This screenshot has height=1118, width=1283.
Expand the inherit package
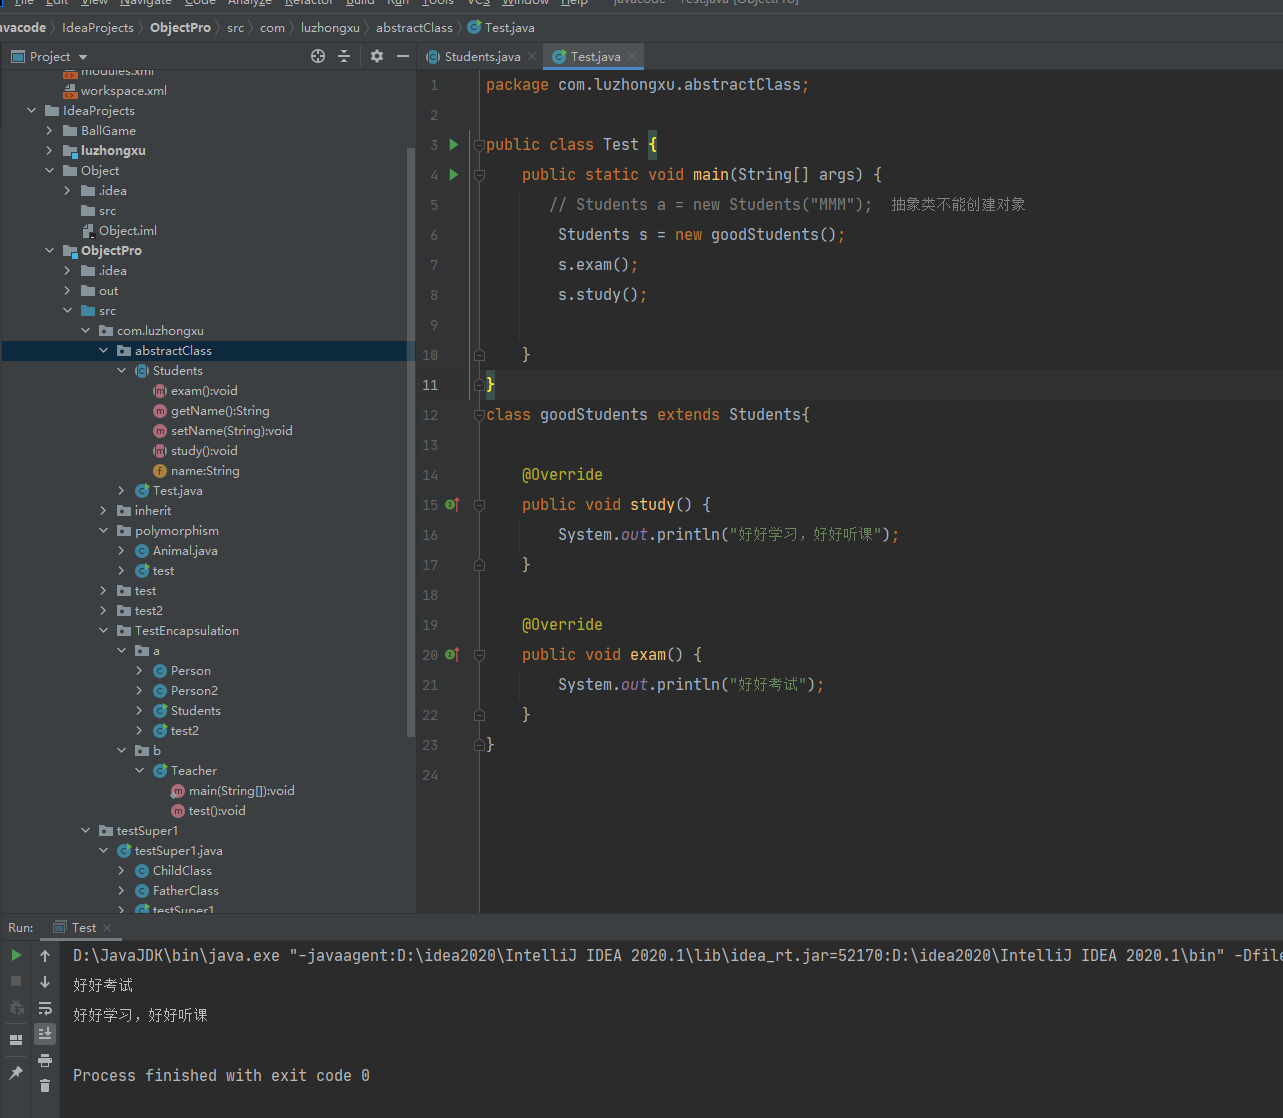tap(104, 511)
